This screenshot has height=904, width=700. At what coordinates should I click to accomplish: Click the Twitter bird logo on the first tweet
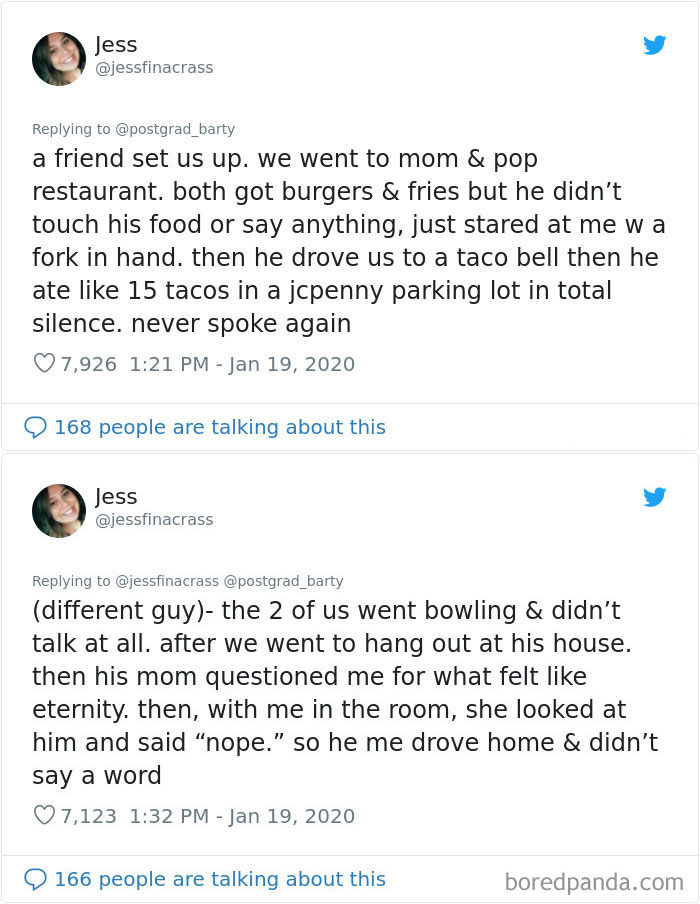pos(655,45)
